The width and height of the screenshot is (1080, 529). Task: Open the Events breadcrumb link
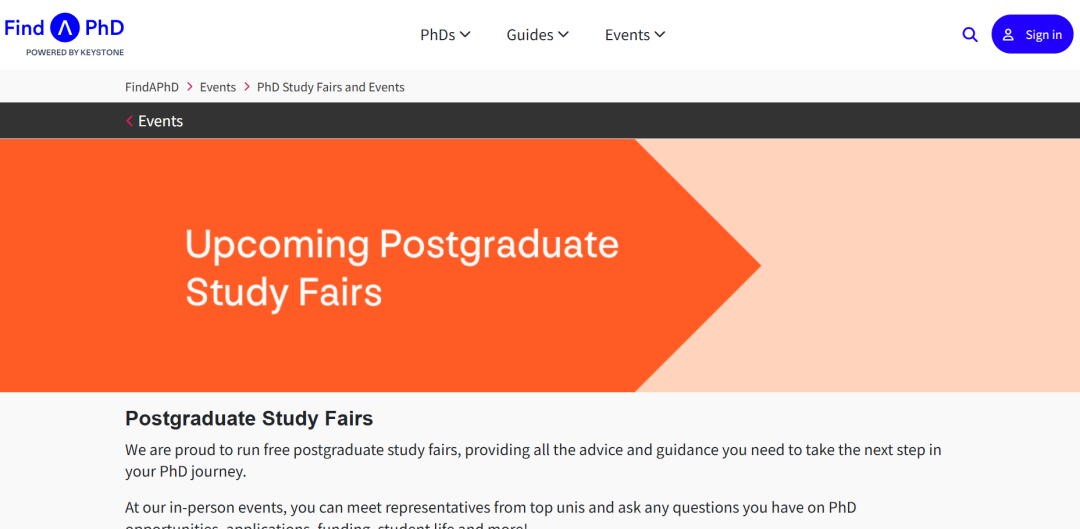pyautogui.click(x=218, y=87)
